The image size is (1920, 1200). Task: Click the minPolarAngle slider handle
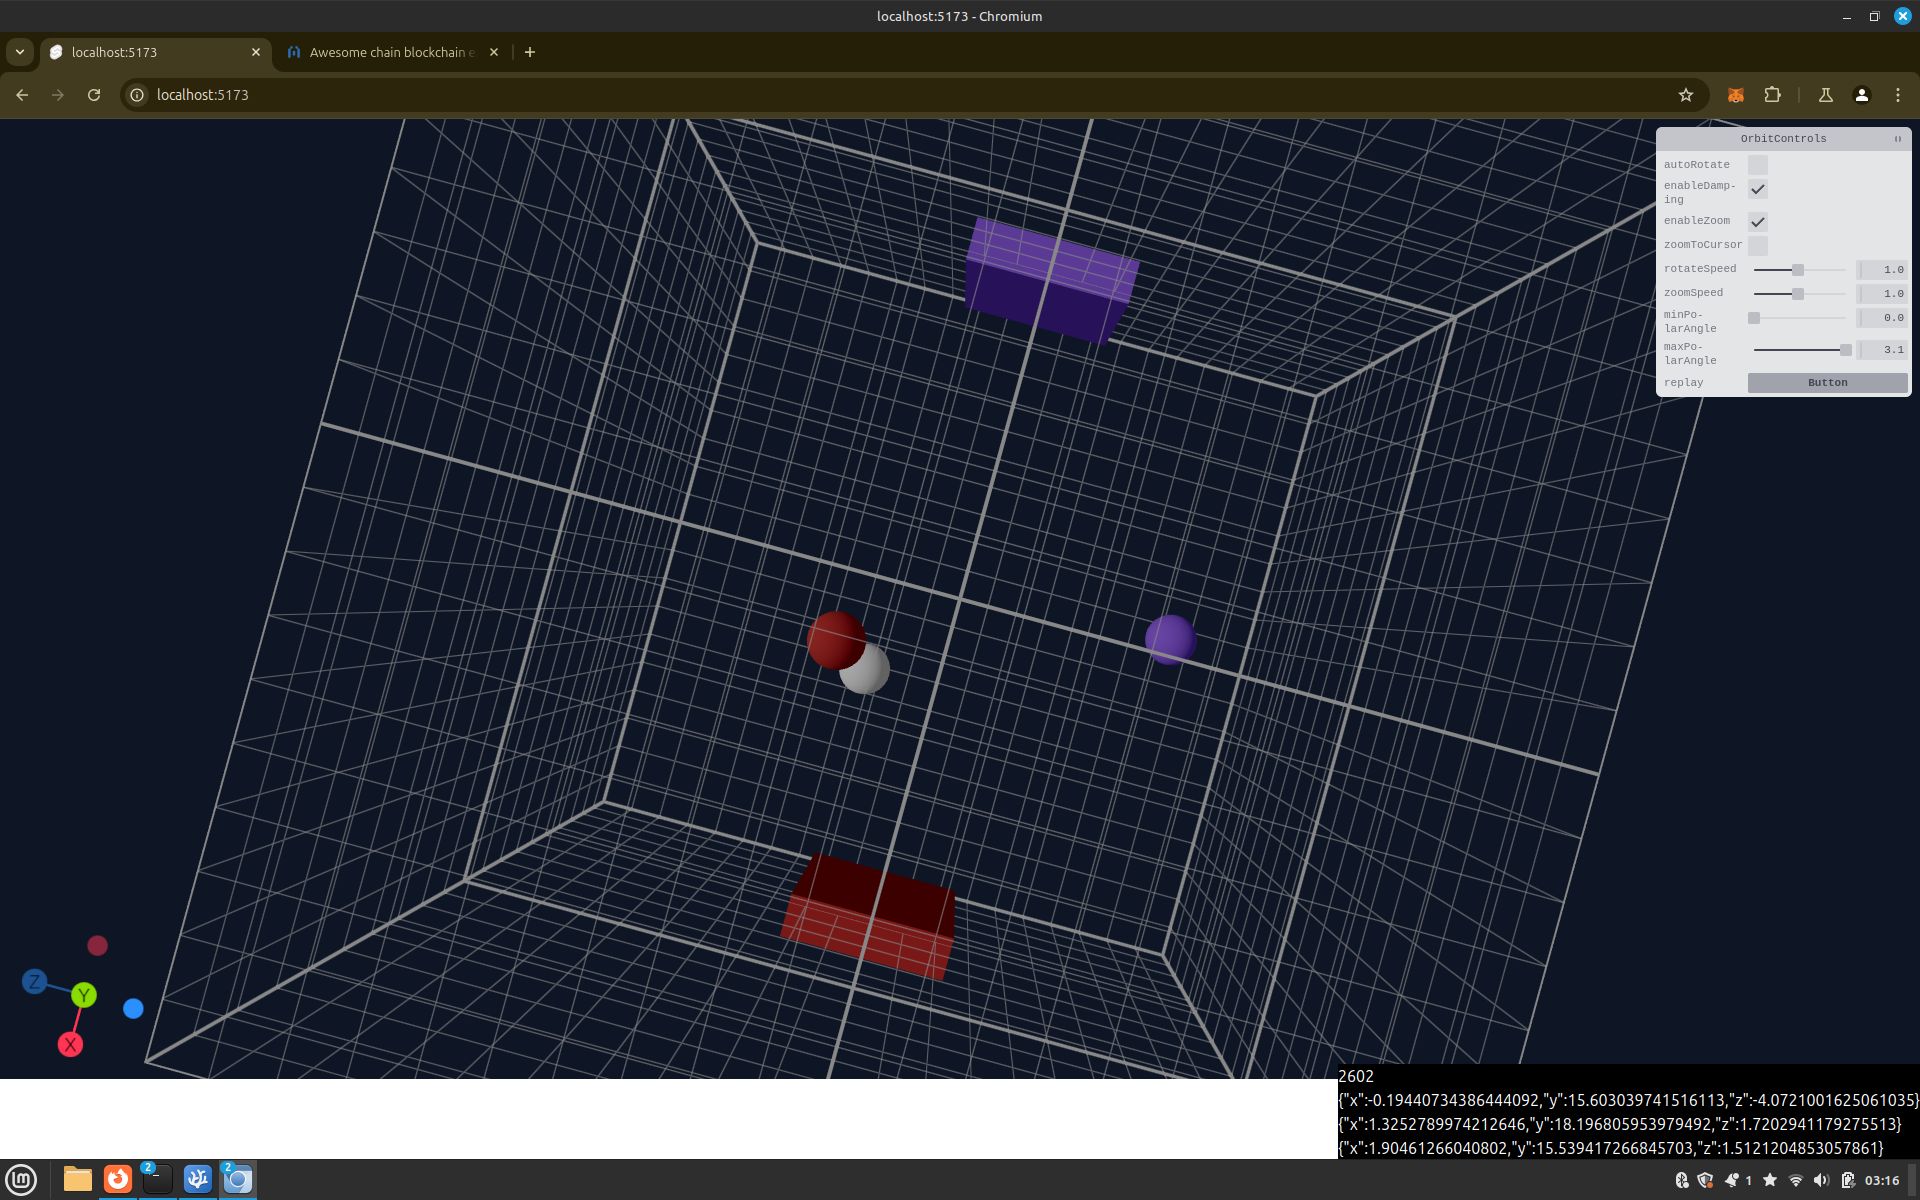[x=1754, y=318]
